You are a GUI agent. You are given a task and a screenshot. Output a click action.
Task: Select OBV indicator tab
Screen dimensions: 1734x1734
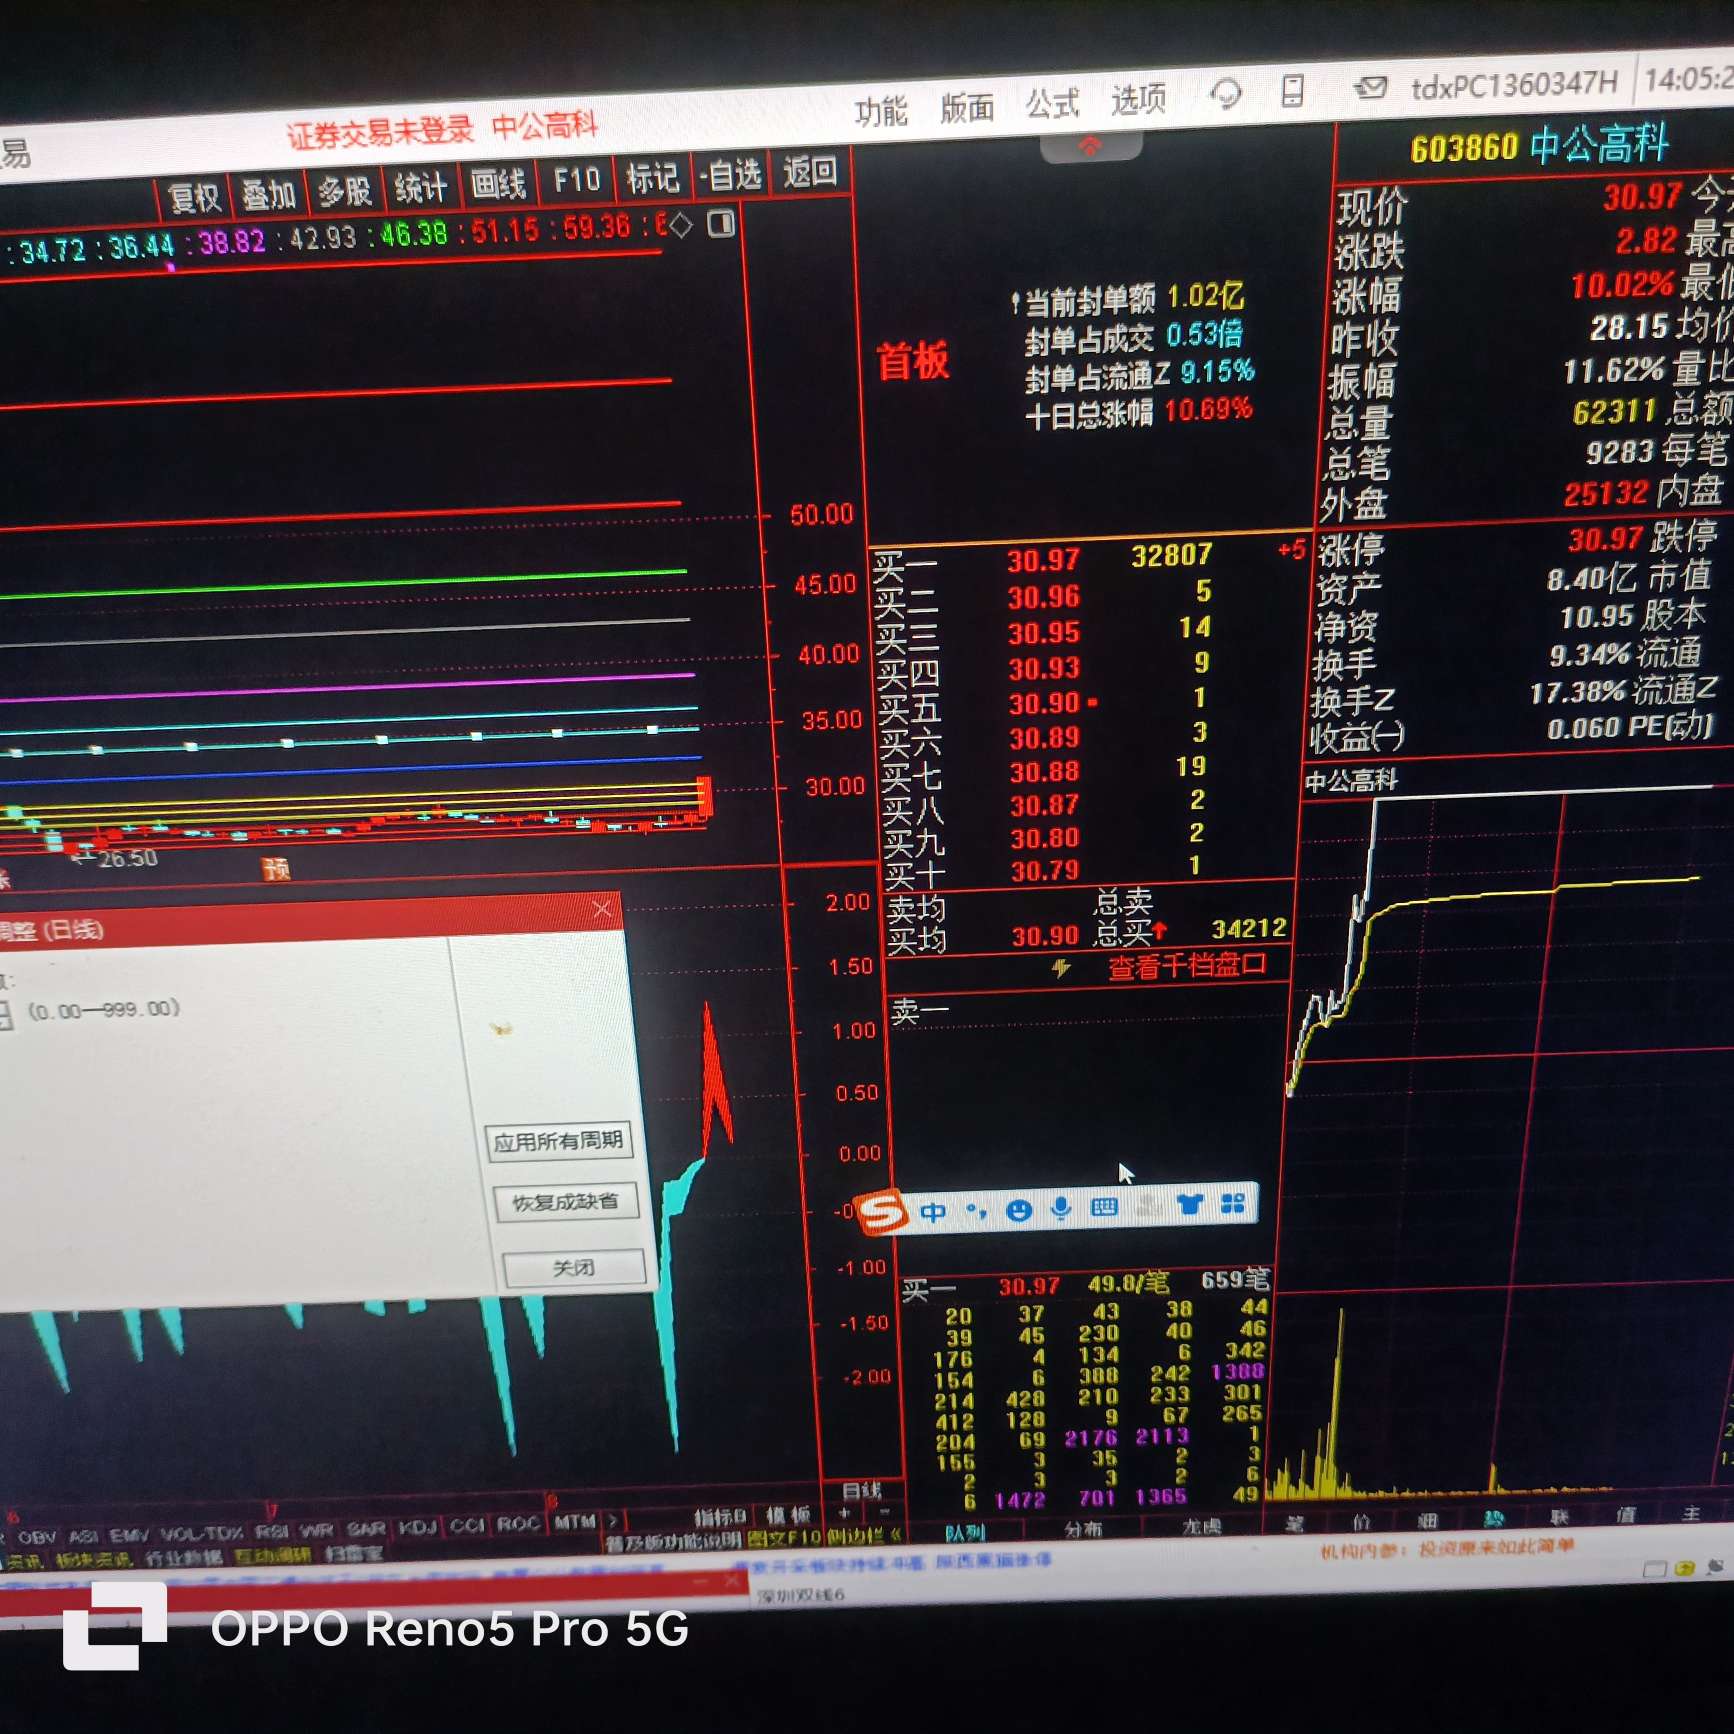pos(37,1537)
